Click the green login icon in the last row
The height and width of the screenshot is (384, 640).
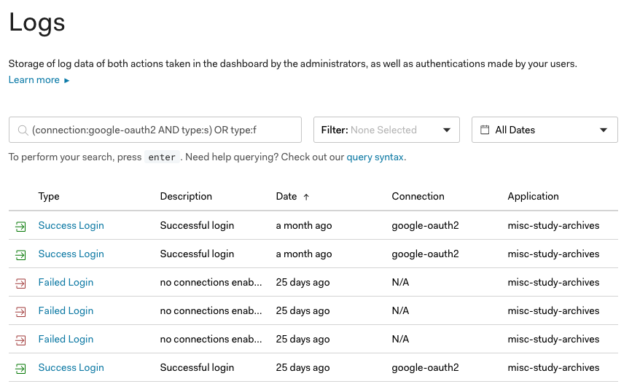pyautogui.click(x=21, y=368)
